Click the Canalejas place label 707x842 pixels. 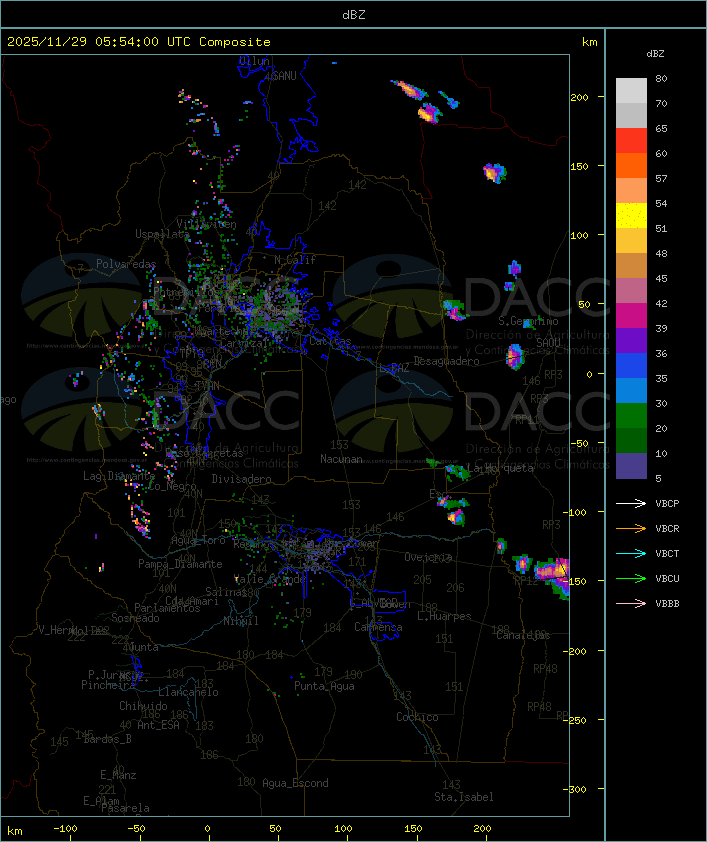(523, 635)
